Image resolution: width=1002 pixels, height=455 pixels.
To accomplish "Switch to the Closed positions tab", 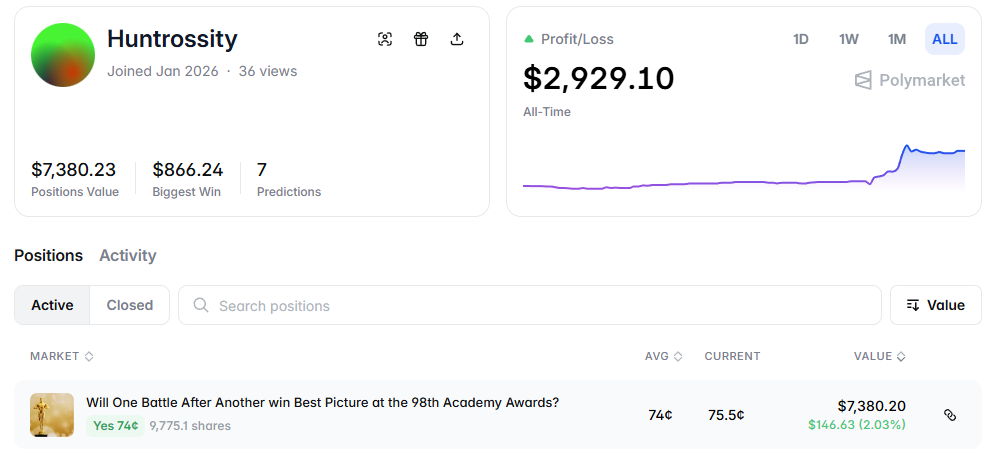I will point(130,305).
